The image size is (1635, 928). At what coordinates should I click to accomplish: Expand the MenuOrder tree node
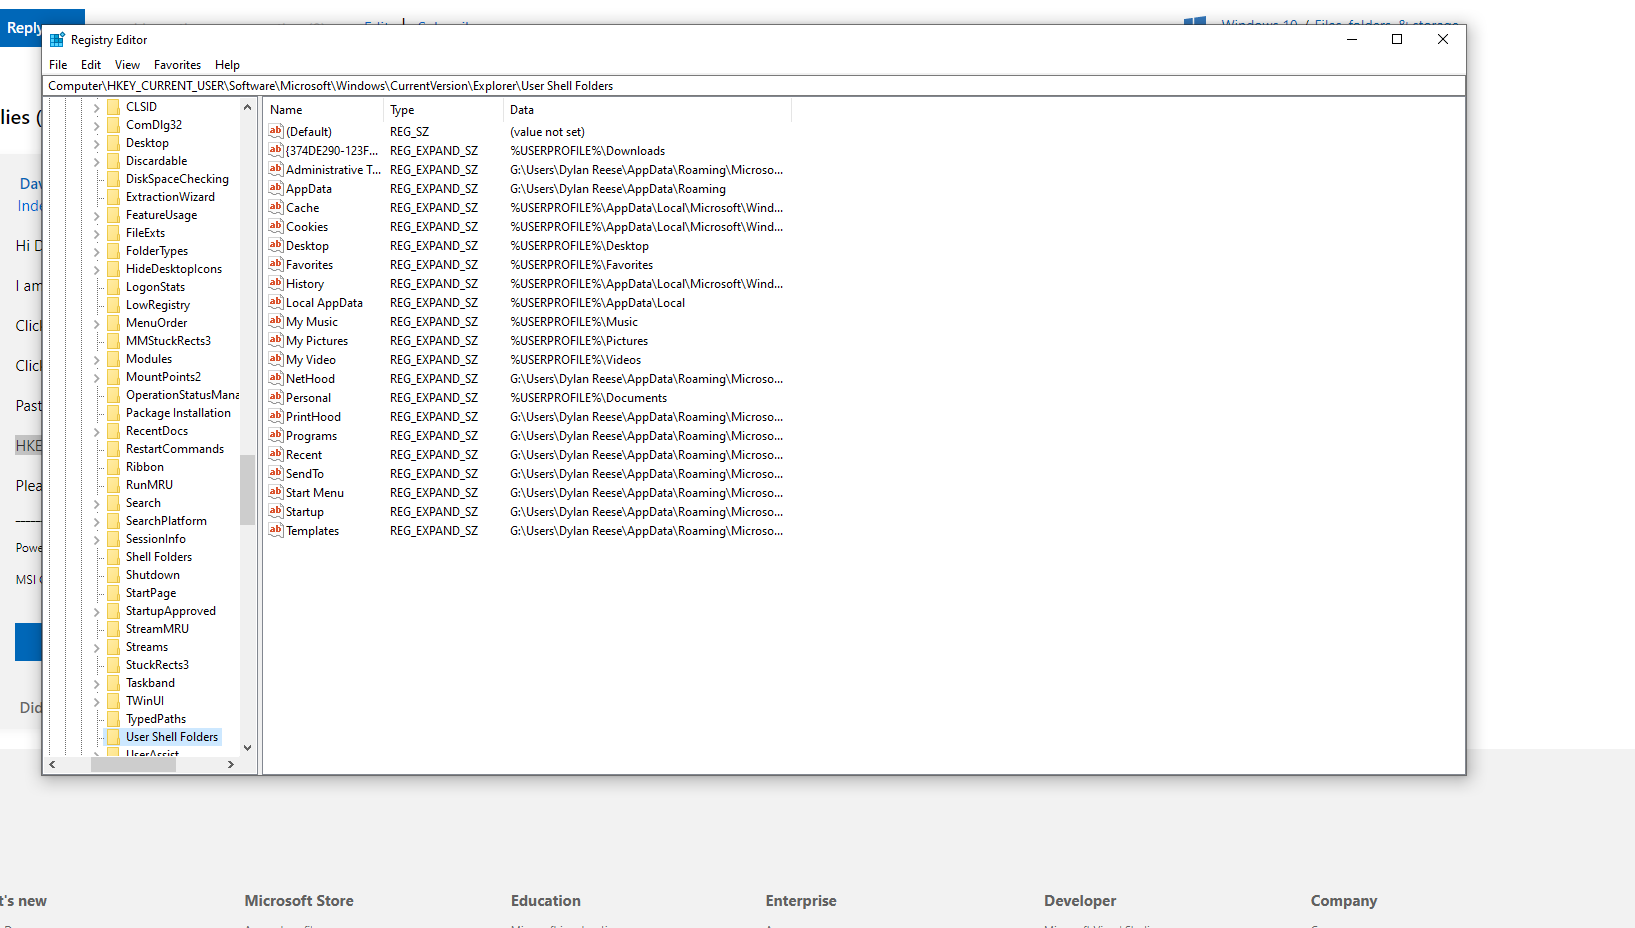click(97, 323)
